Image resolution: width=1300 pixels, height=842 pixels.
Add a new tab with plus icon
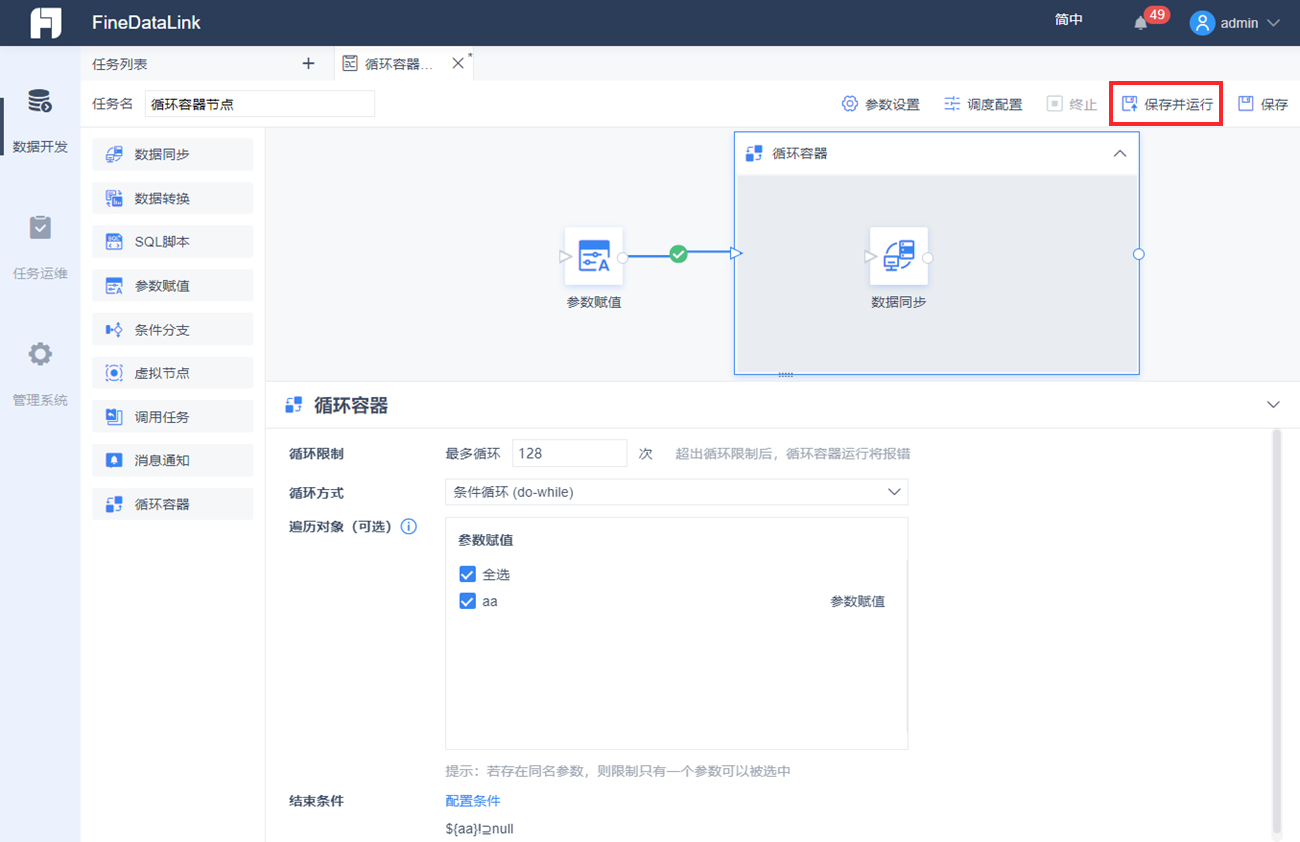(x=308, y=63)
